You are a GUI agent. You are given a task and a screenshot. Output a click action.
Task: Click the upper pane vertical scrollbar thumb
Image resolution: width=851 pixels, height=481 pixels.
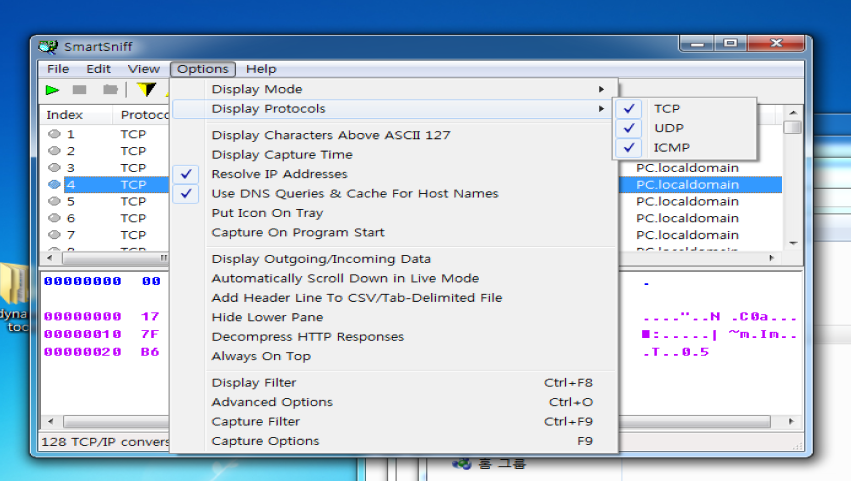coord(793,127)
